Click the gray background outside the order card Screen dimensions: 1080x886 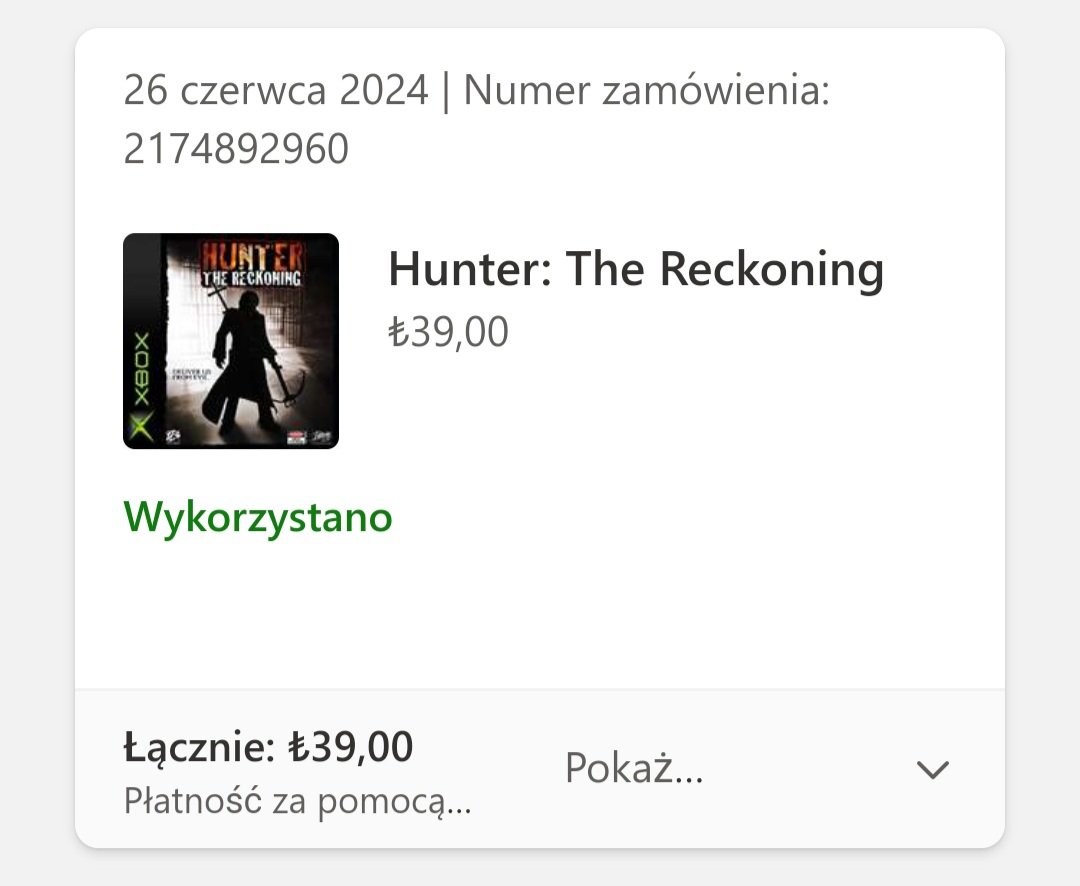[x=37, y=441]
